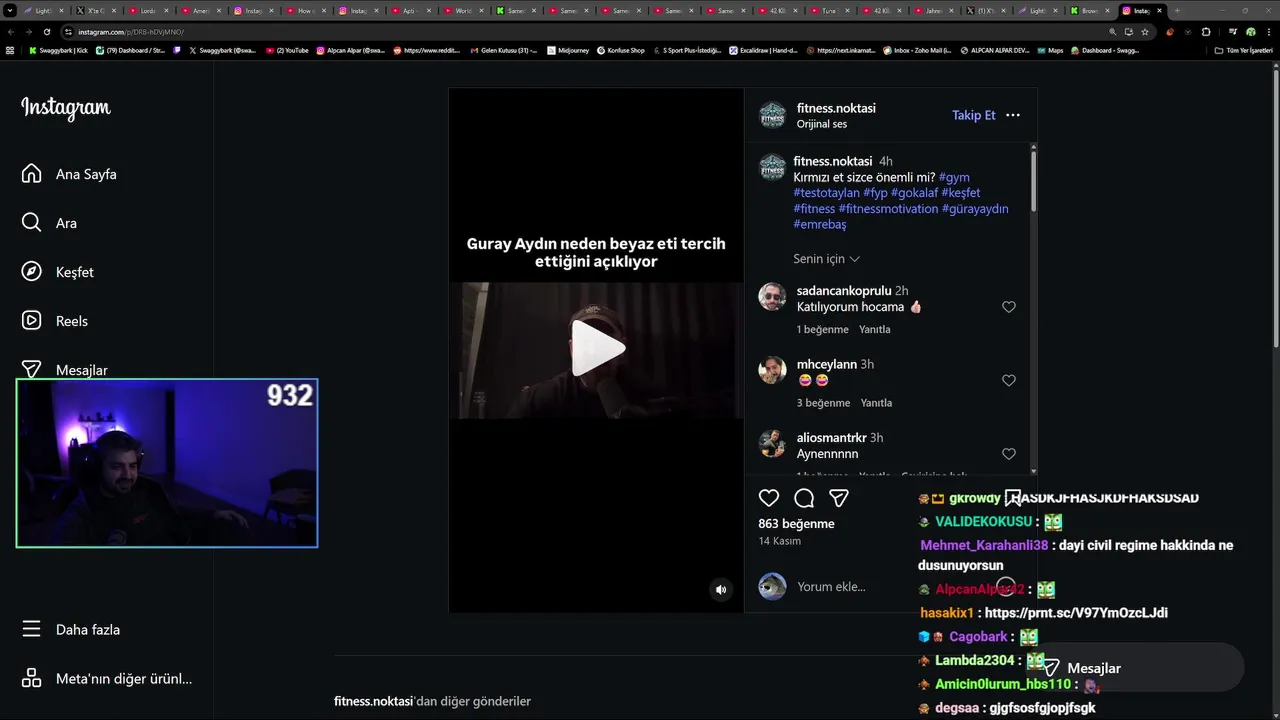Like mhceylann's comment

[x=1009, y=380]
